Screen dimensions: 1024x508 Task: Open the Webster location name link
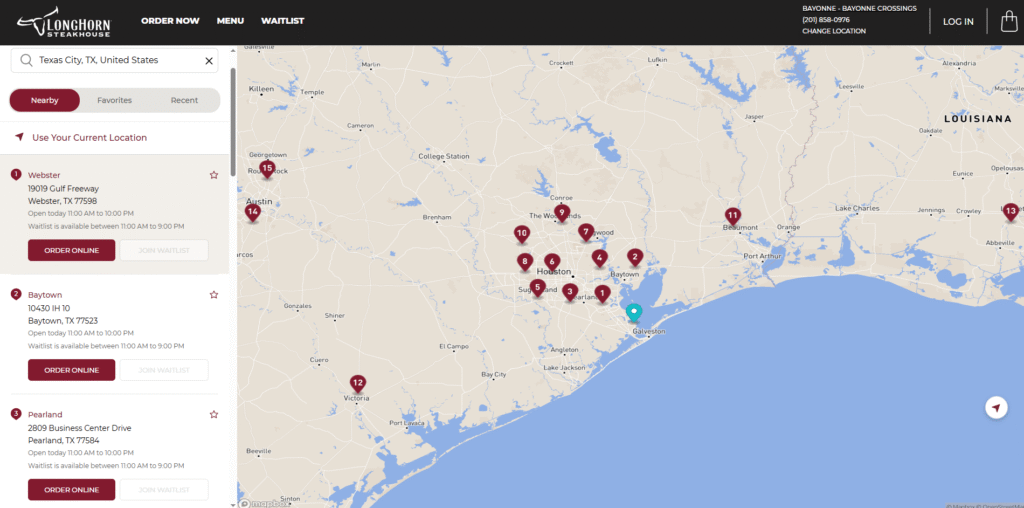[x=44, y=175]
